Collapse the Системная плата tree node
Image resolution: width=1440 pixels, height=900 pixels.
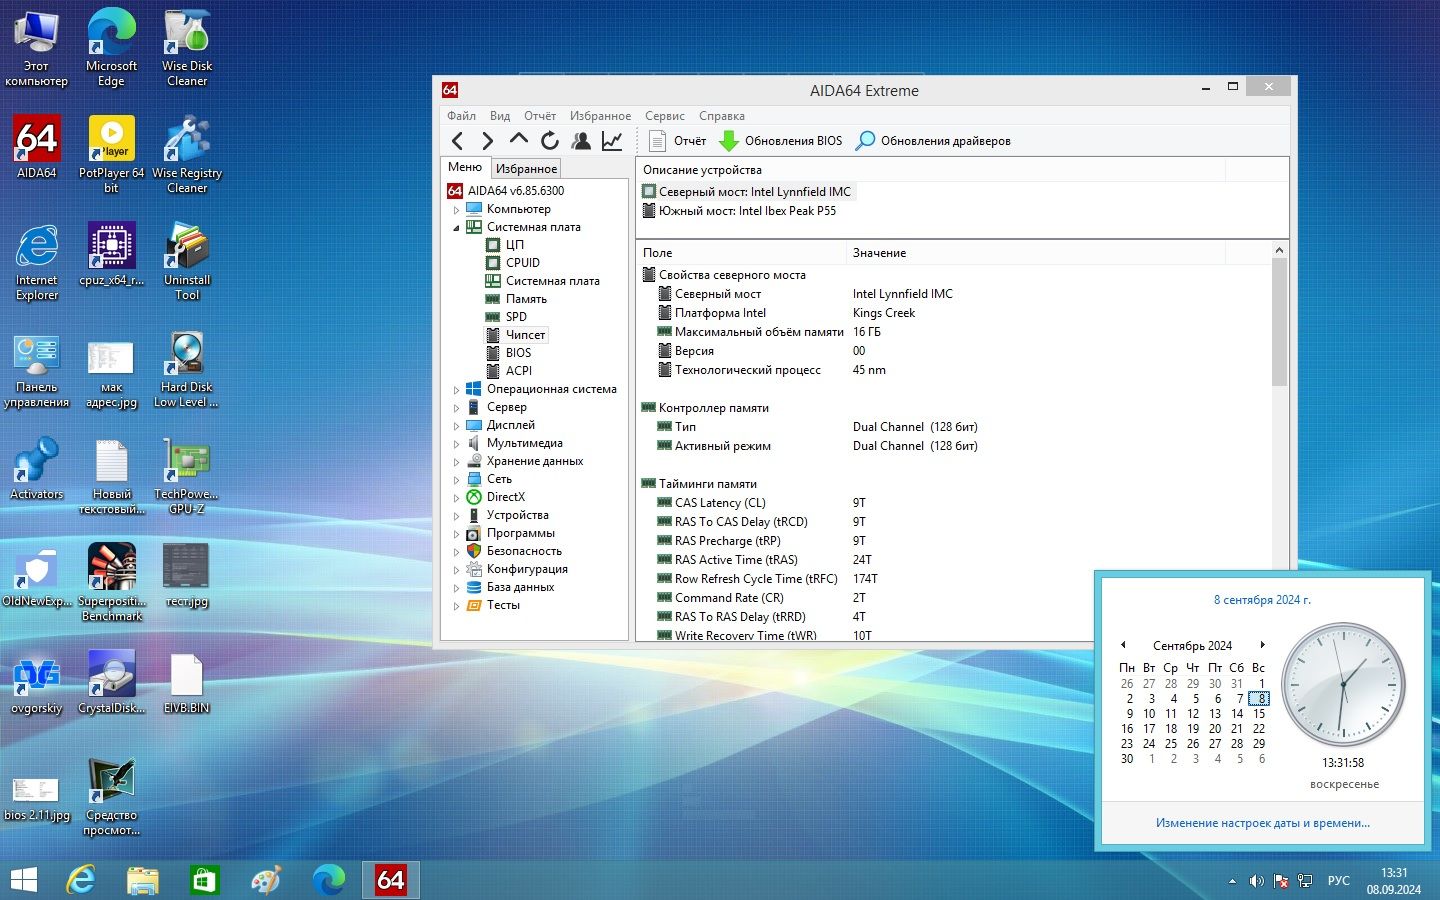coord(457,228)
